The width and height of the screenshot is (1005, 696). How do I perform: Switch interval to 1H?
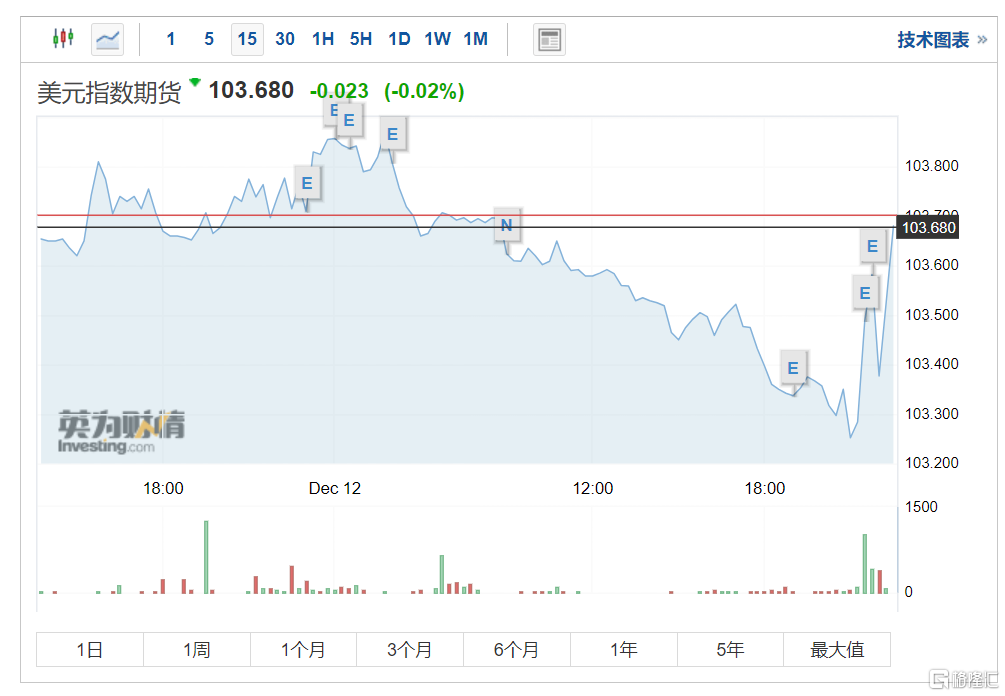[323, 39]
